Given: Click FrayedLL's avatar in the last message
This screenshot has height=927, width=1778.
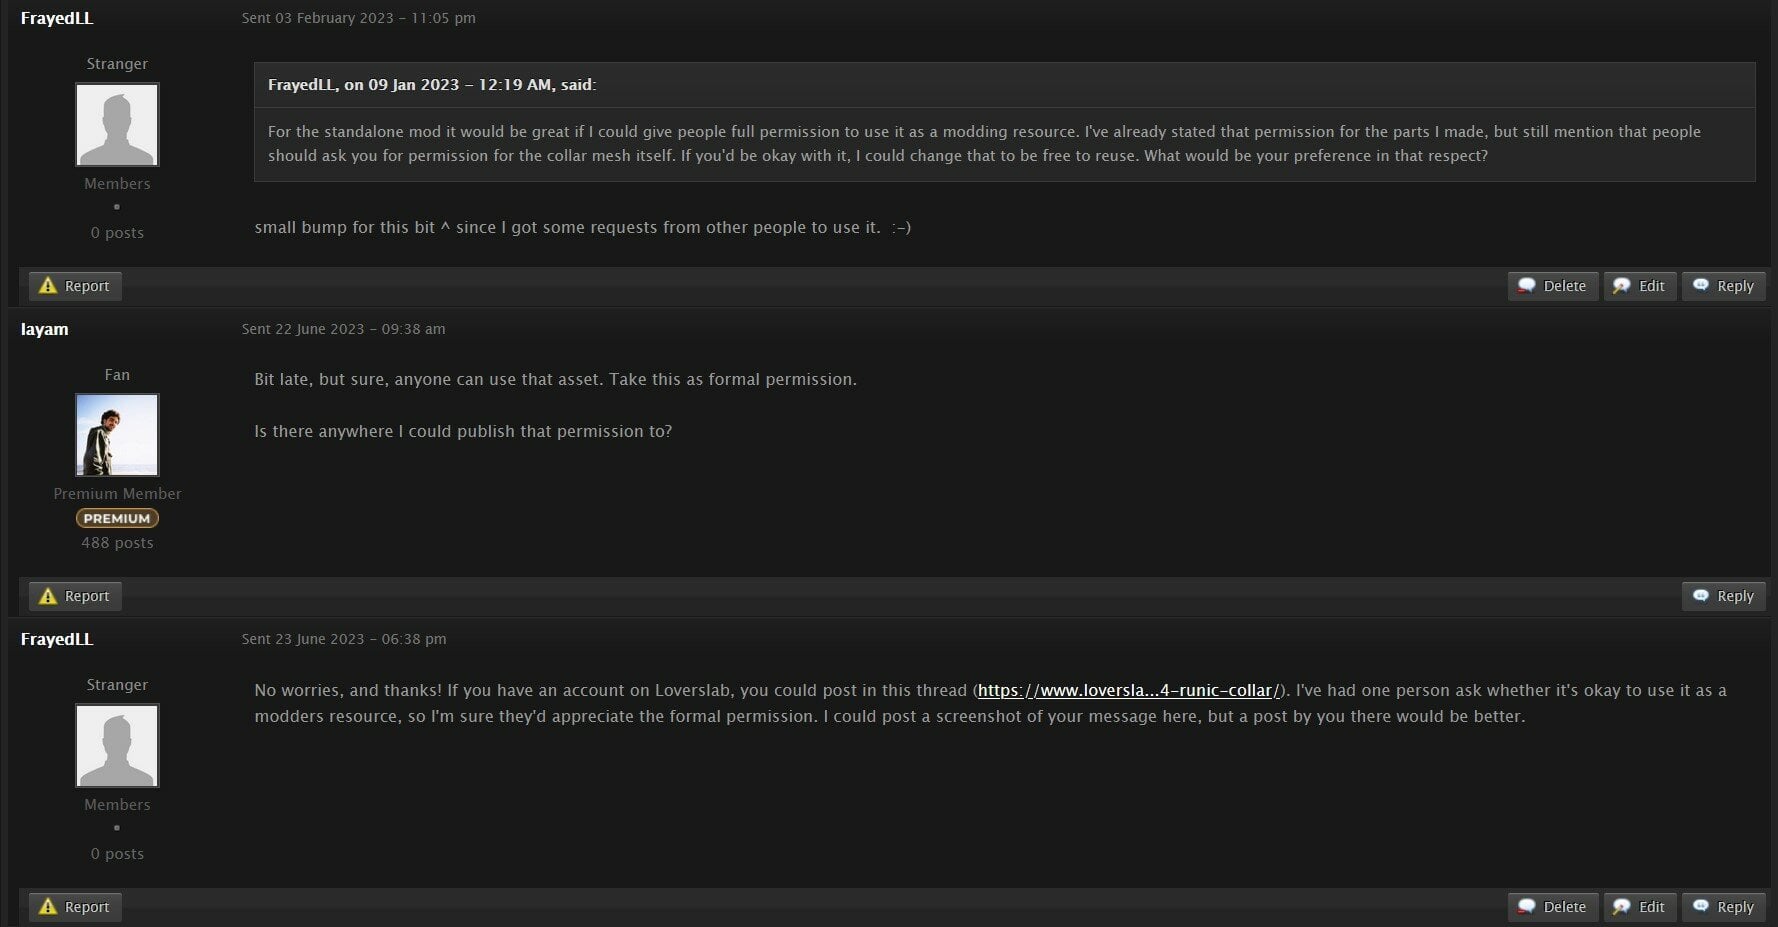Looking at the screenshot, I should 117,745.
